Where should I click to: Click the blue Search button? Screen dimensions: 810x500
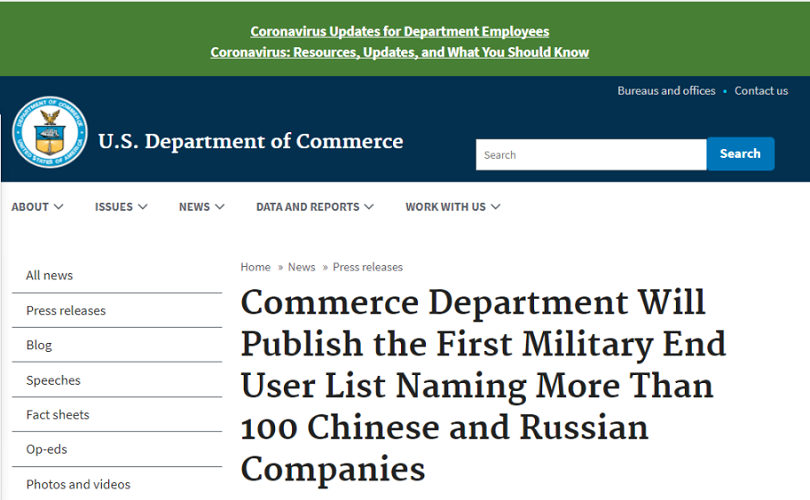(x=740, y=154)
